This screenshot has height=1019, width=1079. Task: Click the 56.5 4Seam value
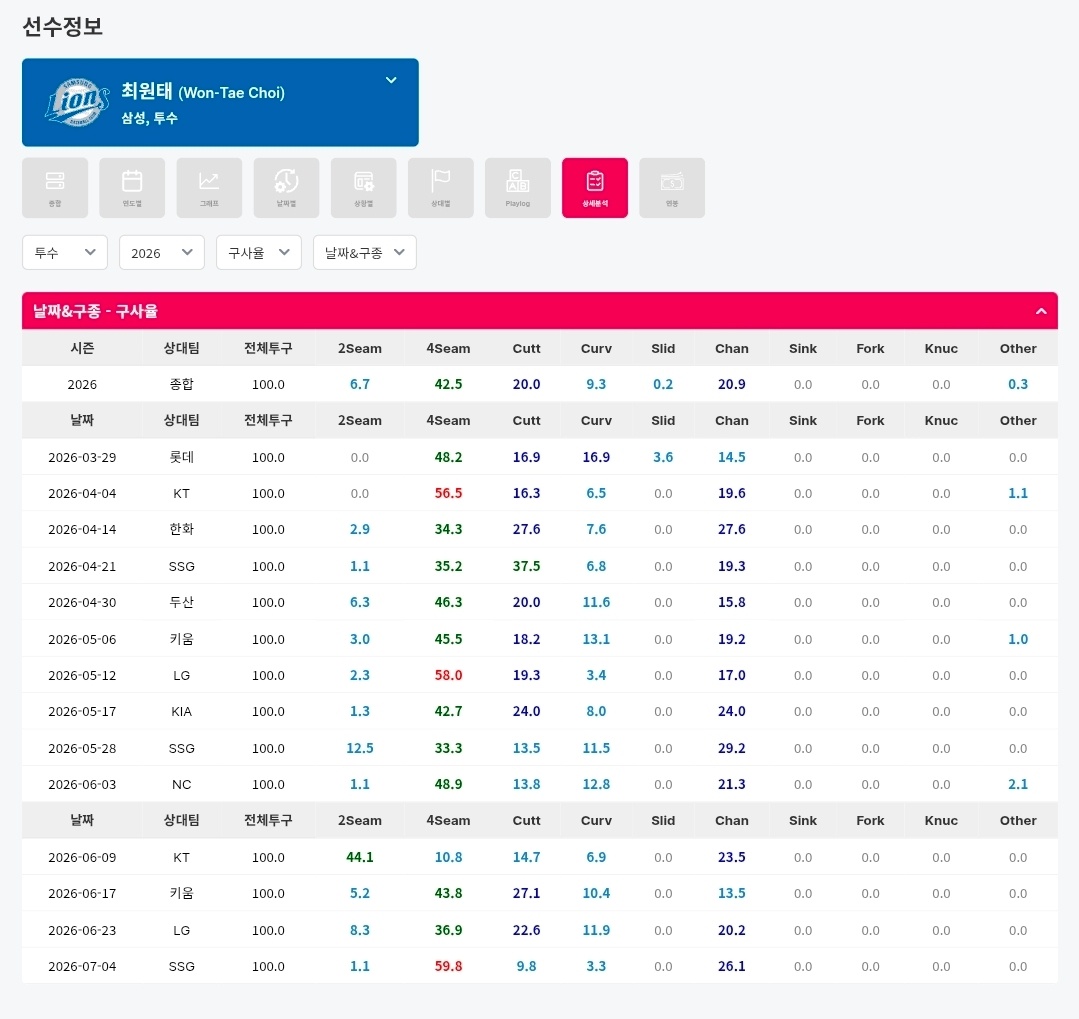coord(448,493)
